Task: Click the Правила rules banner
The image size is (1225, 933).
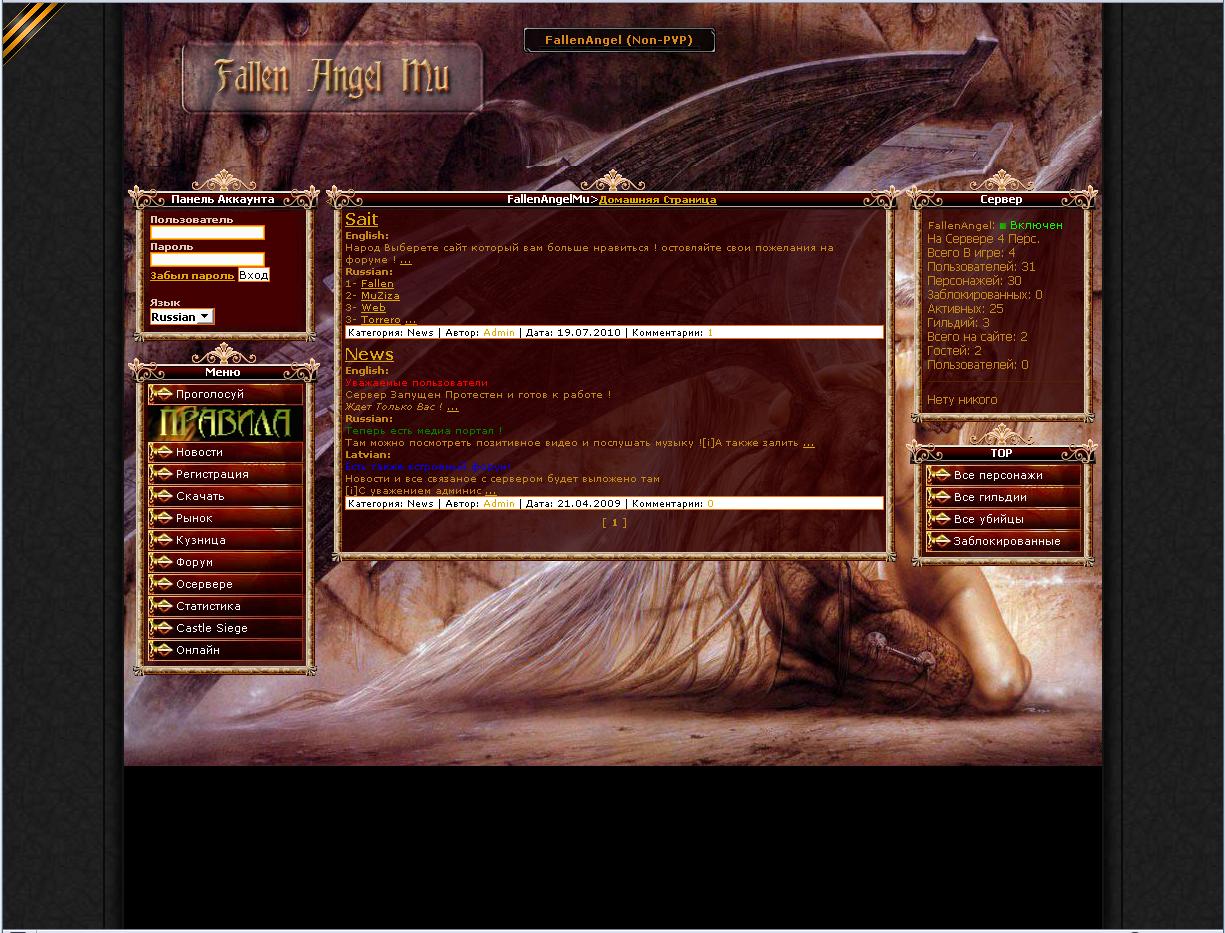Action: [225, 423]
